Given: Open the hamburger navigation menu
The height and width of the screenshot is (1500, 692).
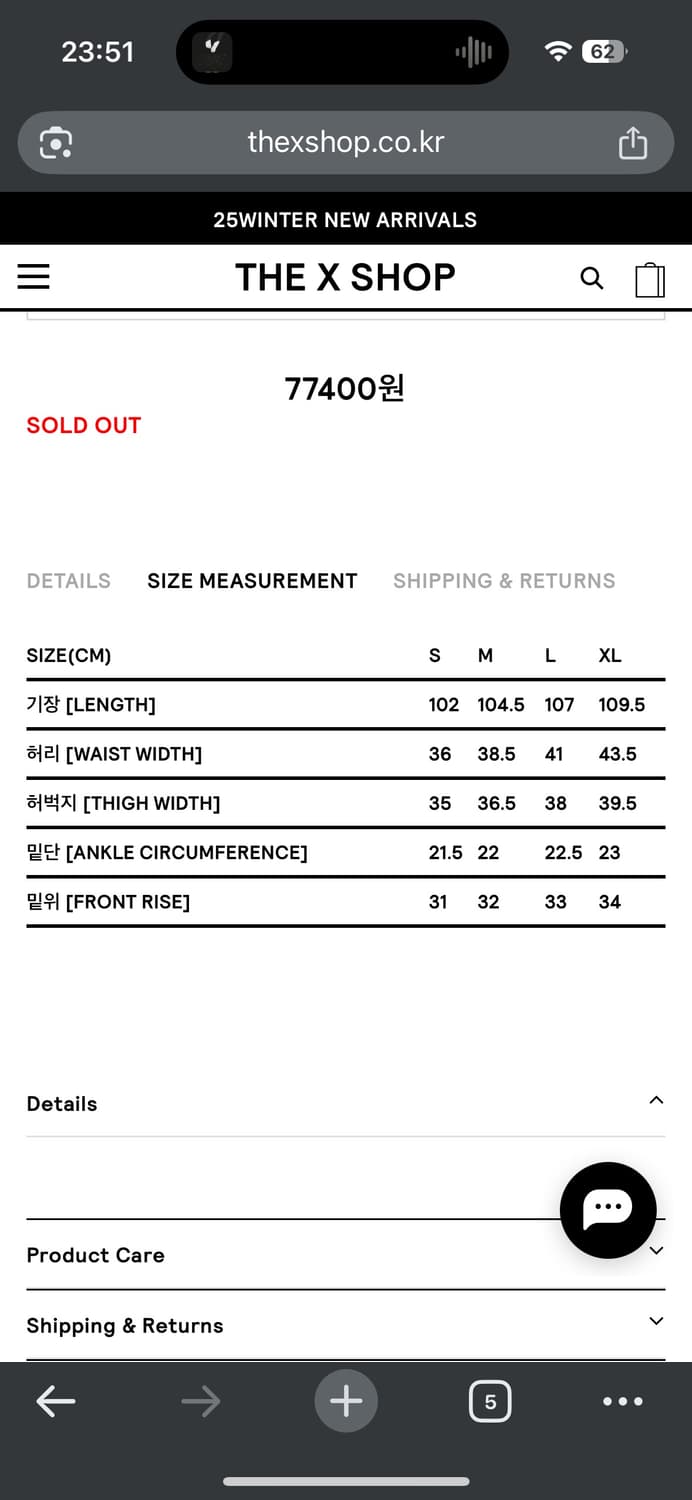Looking at the screenshot, I should 34,277.
